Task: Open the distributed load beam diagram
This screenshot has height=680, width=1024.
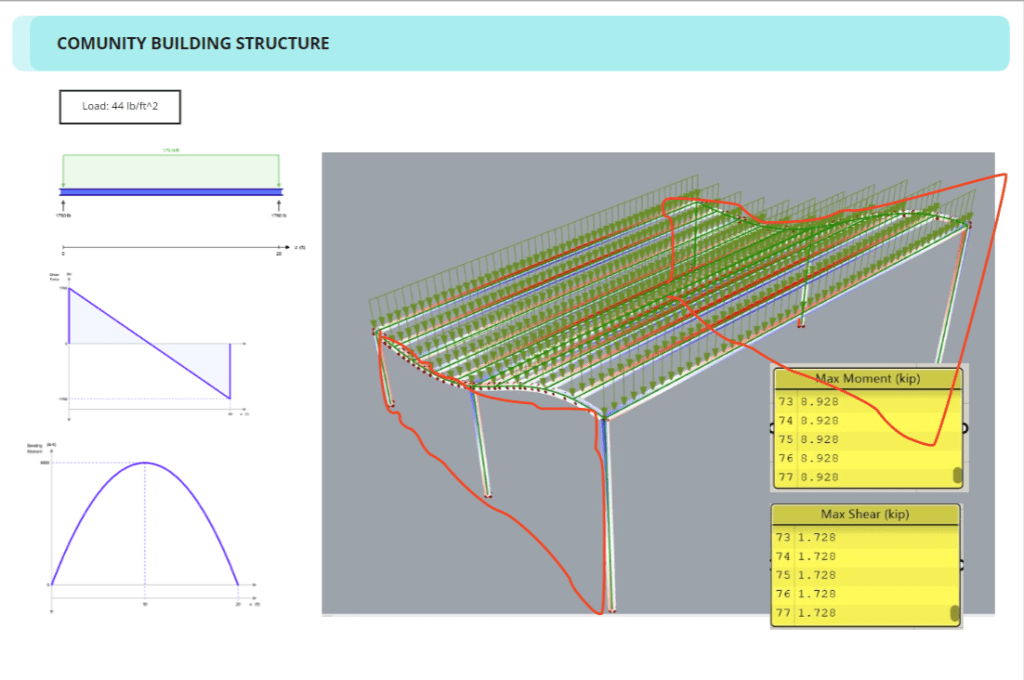Action: tap(171, 180)
